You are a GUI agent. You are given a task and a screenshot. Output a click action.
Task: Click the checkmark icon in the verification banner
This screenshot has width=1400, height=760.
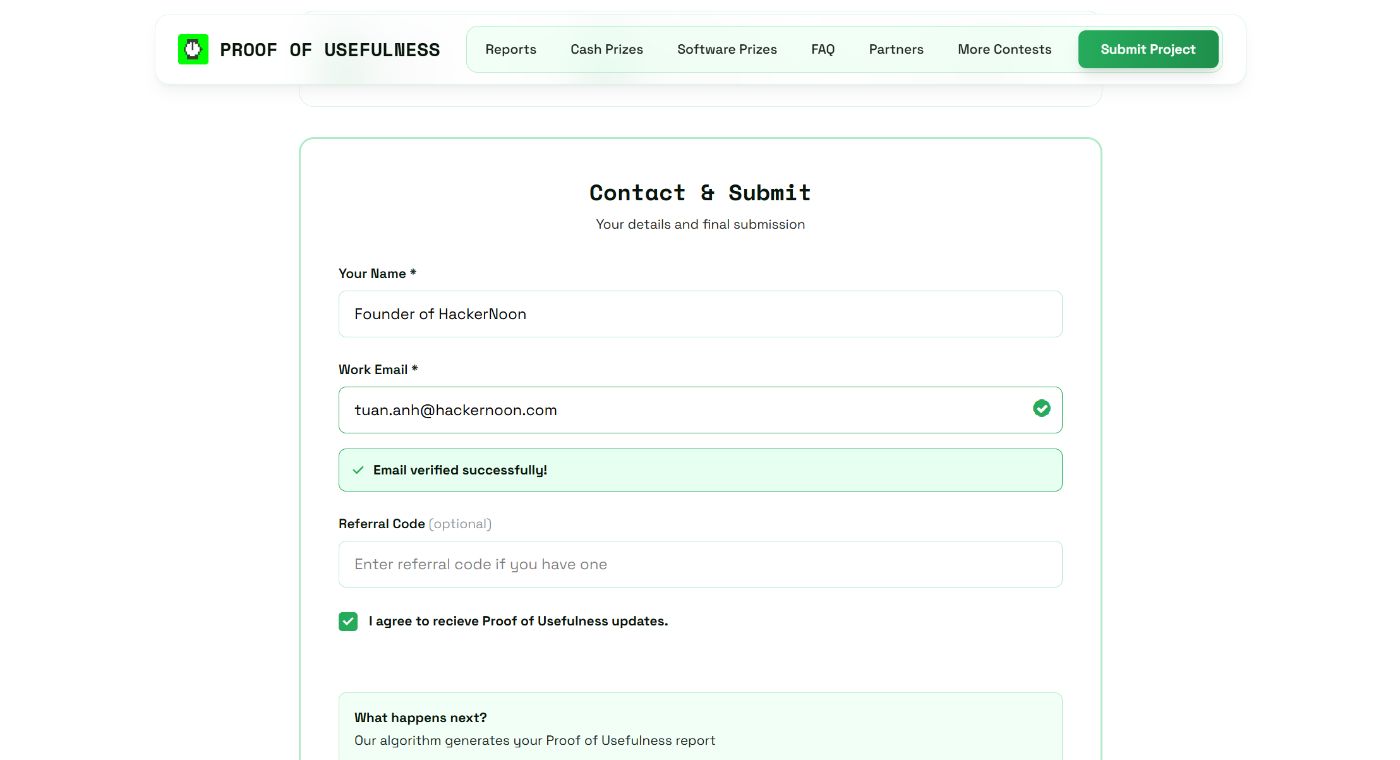click(358, 470)
